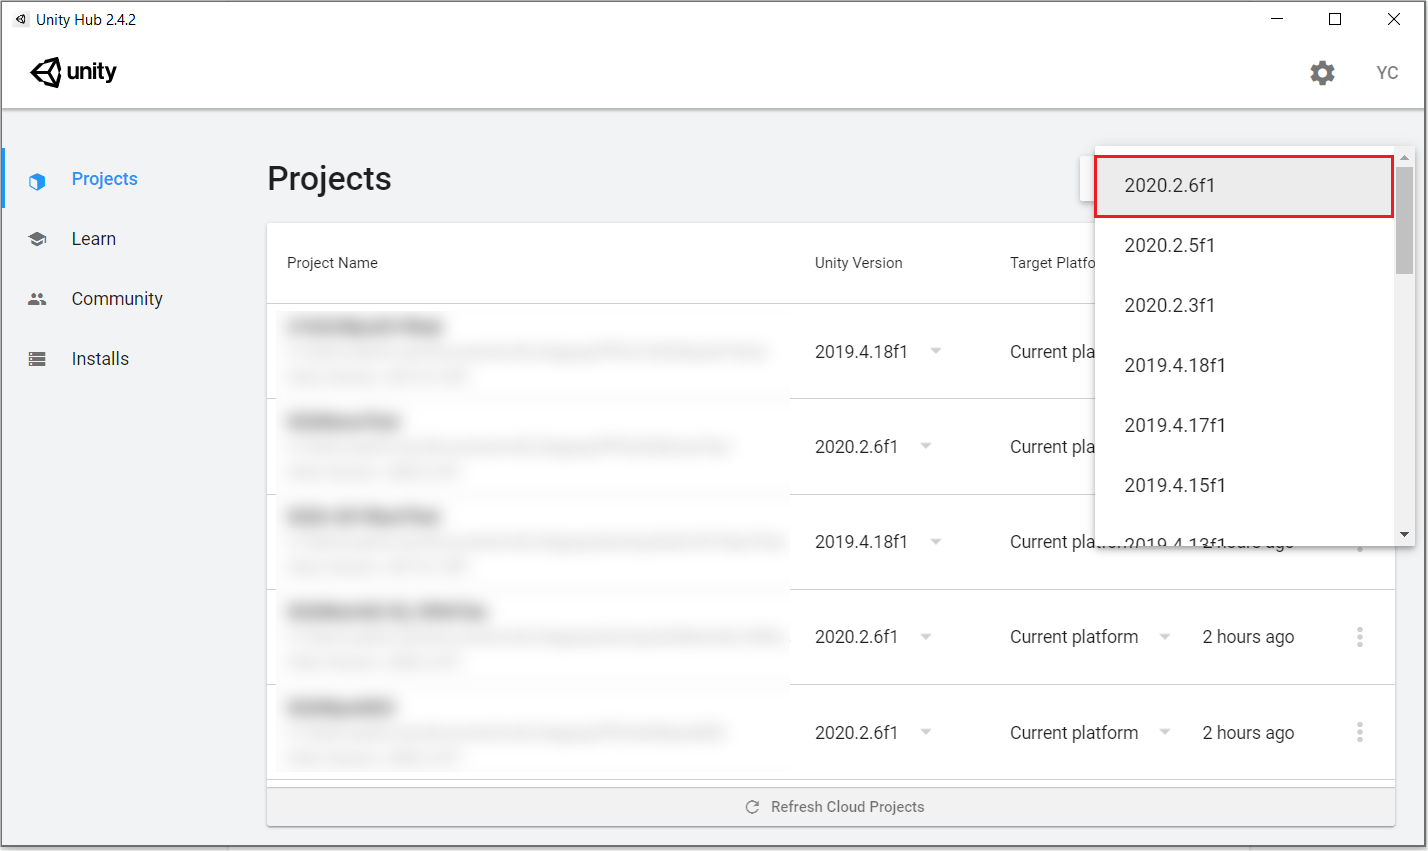Viewport: 1428px width, 851px height.
Task: Expand the fifth project's Unity Version dropdown
Action: pyautogui.click(x=926, y=732)
